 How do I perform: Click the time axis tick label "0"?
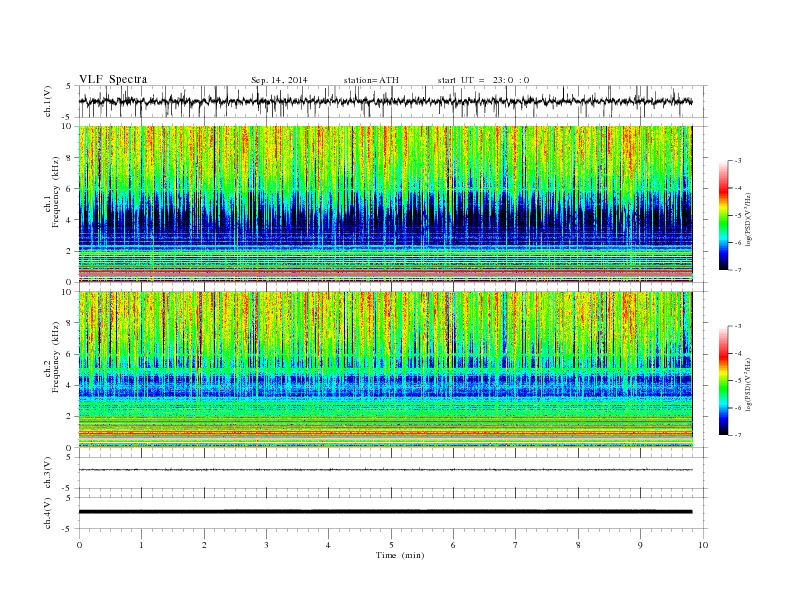pos(79,545)
